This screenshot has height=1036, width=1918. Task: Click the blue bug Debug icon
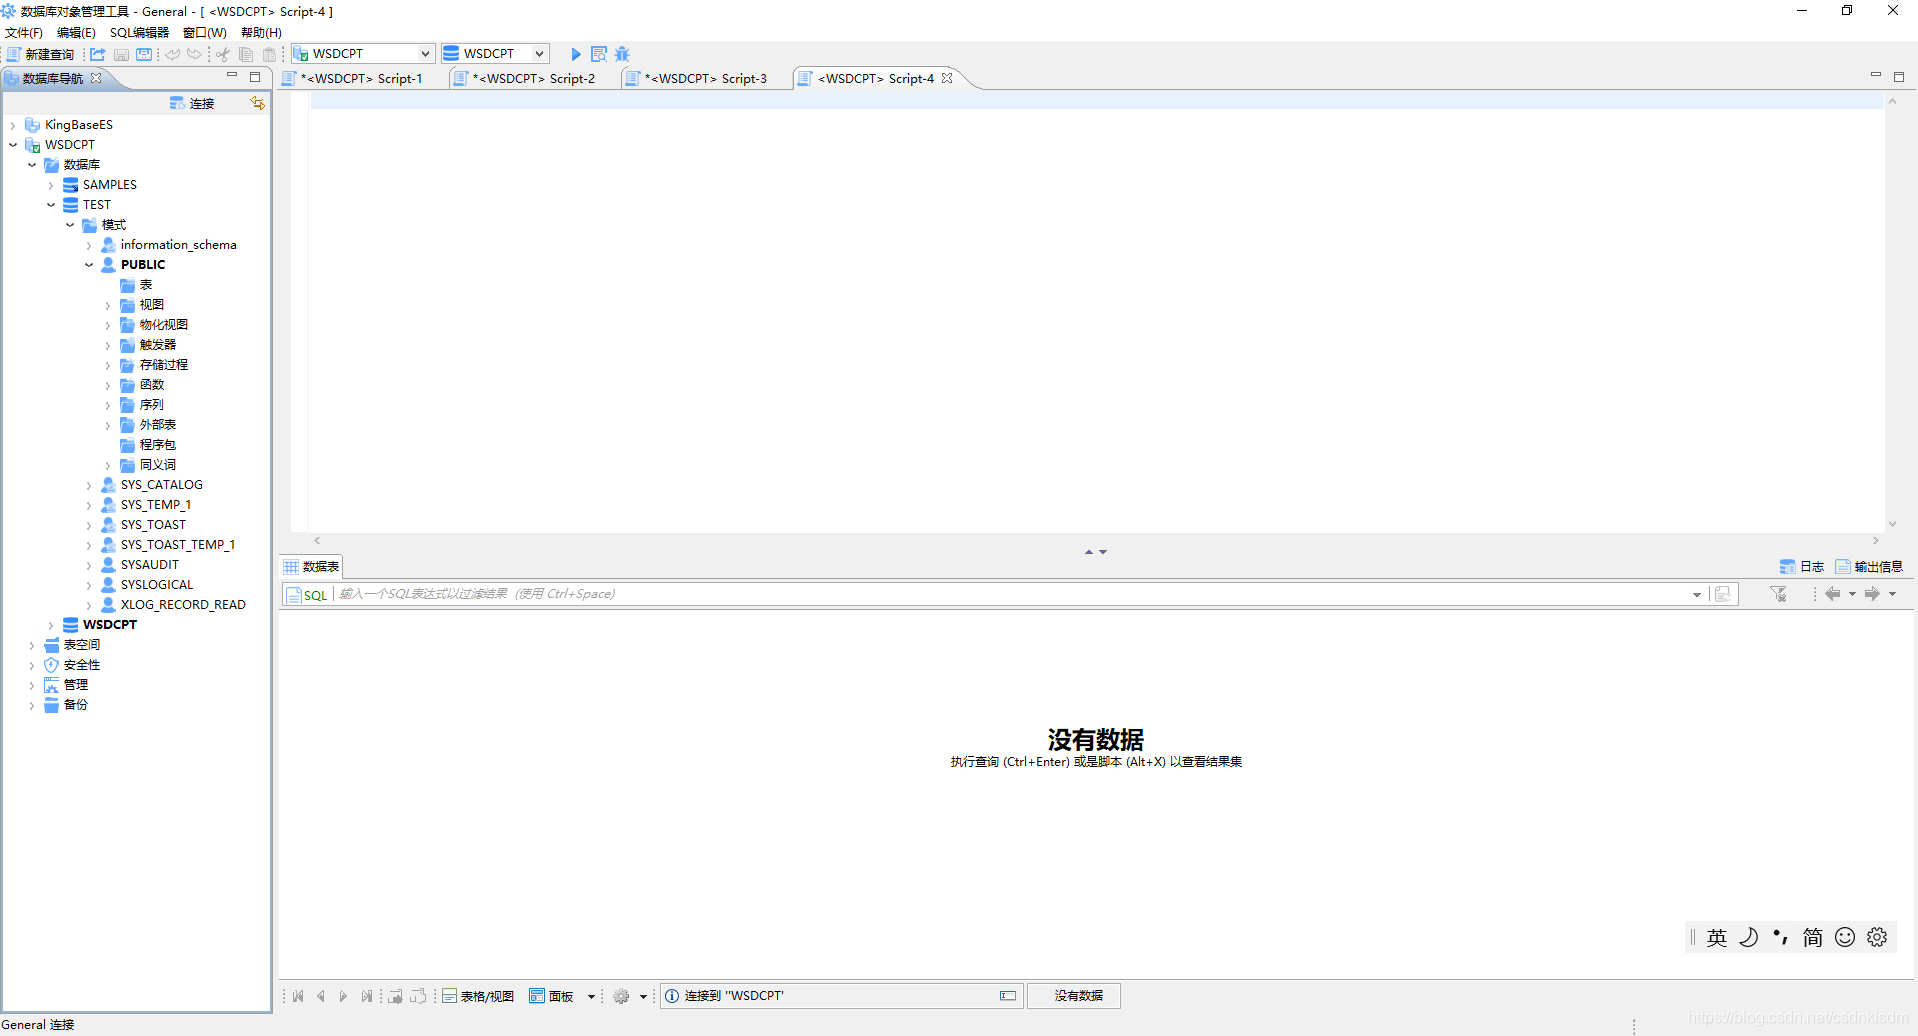[622, 54]
